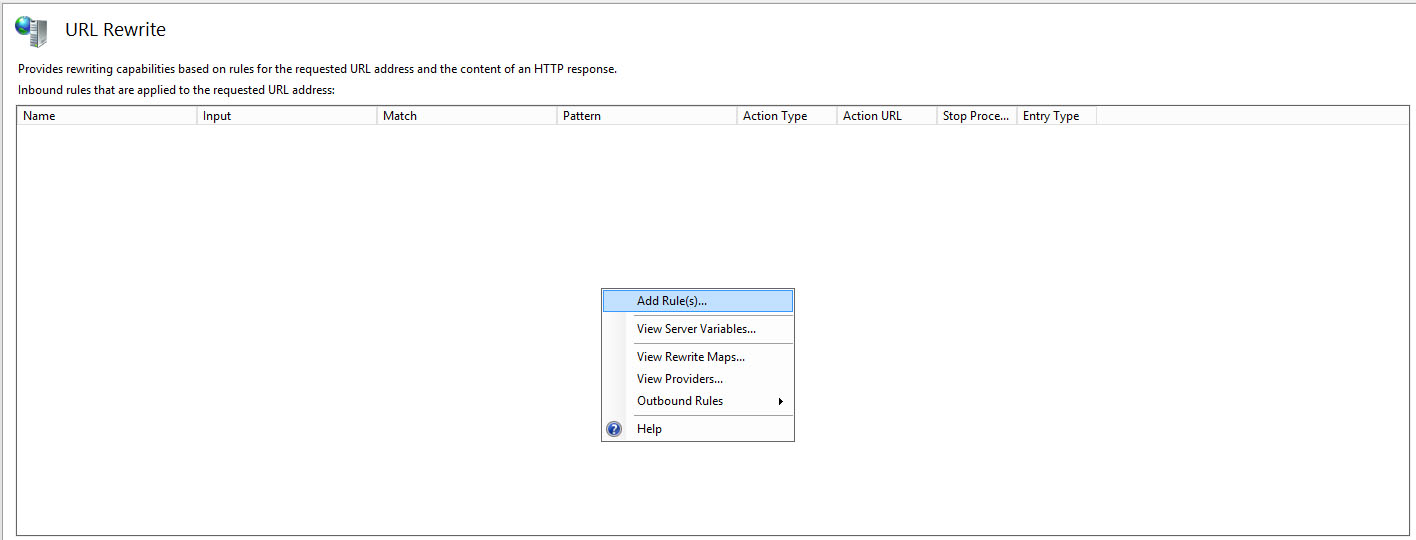Click the URL Rewrite globe server icon
Screen dimensions: 1416x540
click(31, 31)
